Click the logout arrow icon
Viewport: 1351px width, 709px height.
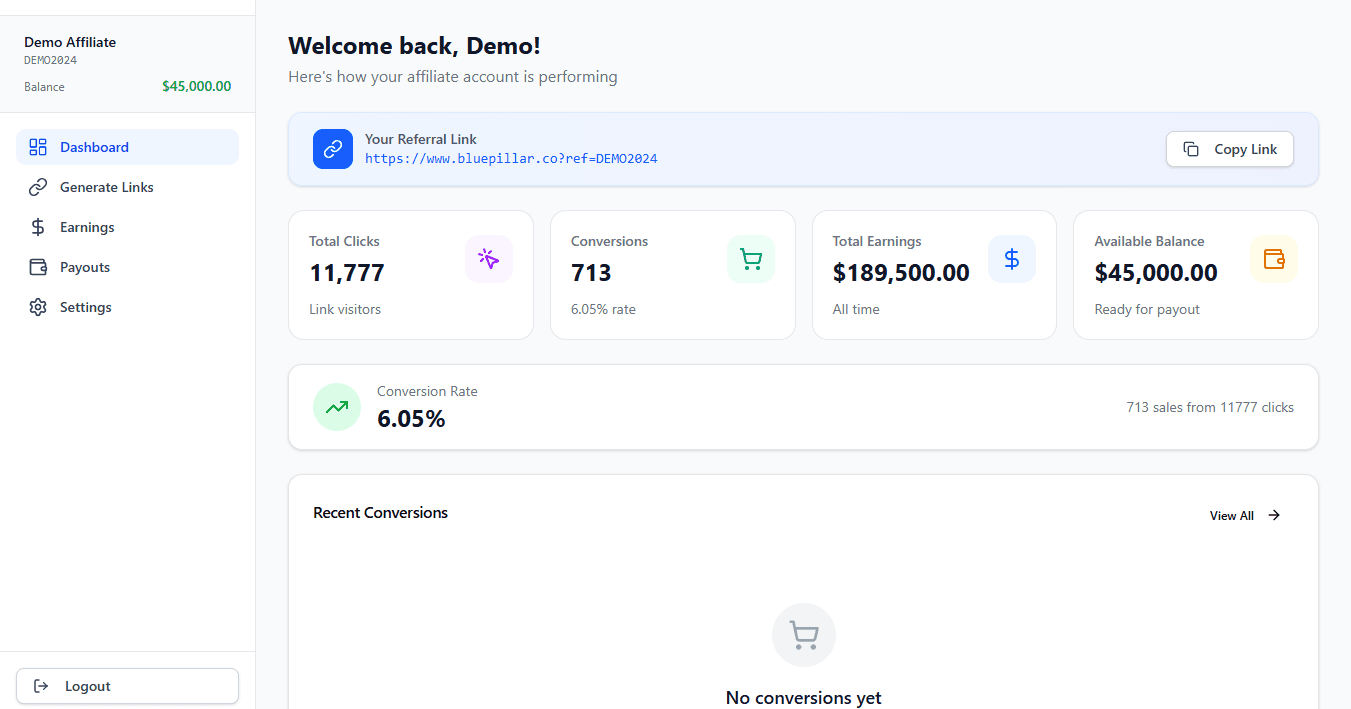tap(41, 685)
